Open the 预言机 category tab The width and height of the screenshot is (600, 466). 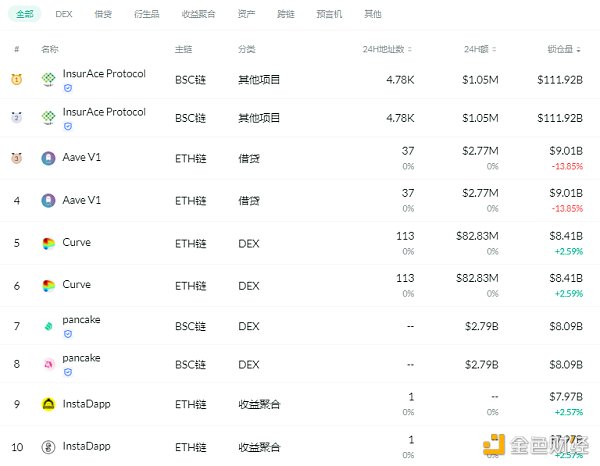(x=329, y=14)
